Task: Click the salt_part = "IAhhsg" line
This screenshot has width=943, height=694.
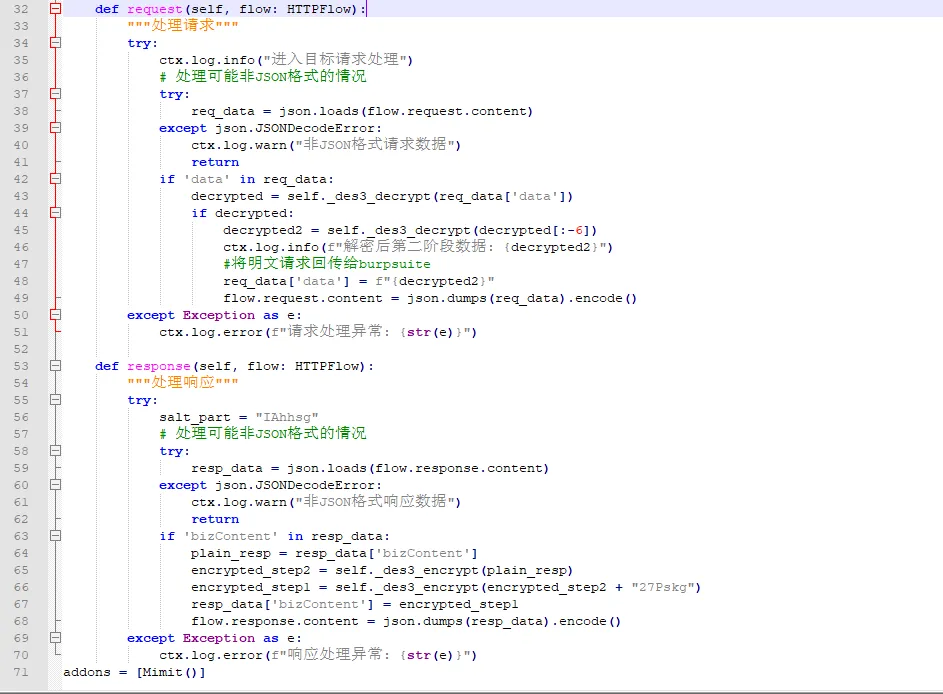Action: pos(239,417)
